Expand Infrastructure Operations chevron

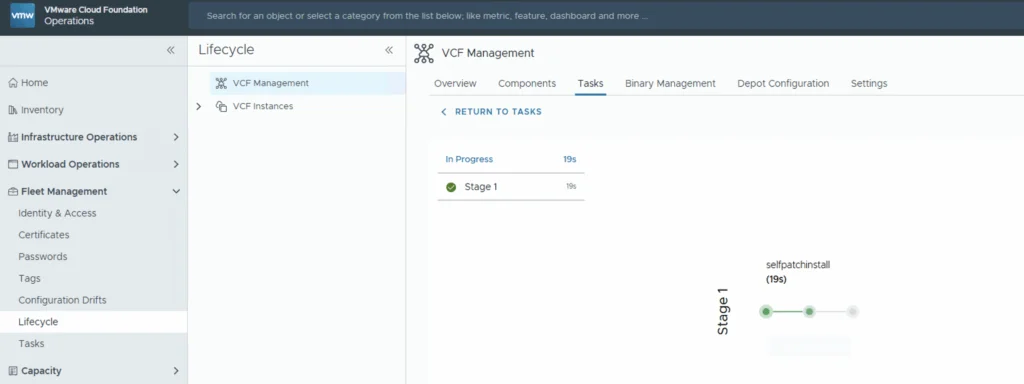click(176, 137)
